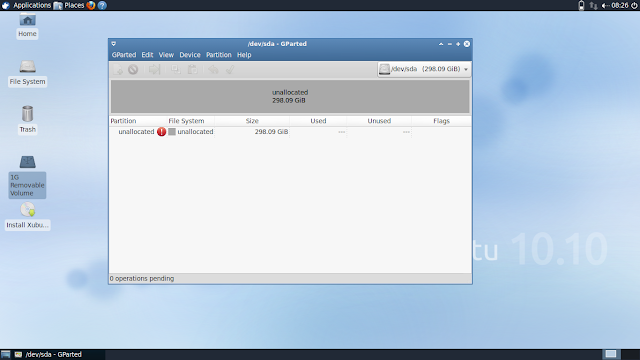Select the 1G Removable Volume desktop icon

click(27, 177)
